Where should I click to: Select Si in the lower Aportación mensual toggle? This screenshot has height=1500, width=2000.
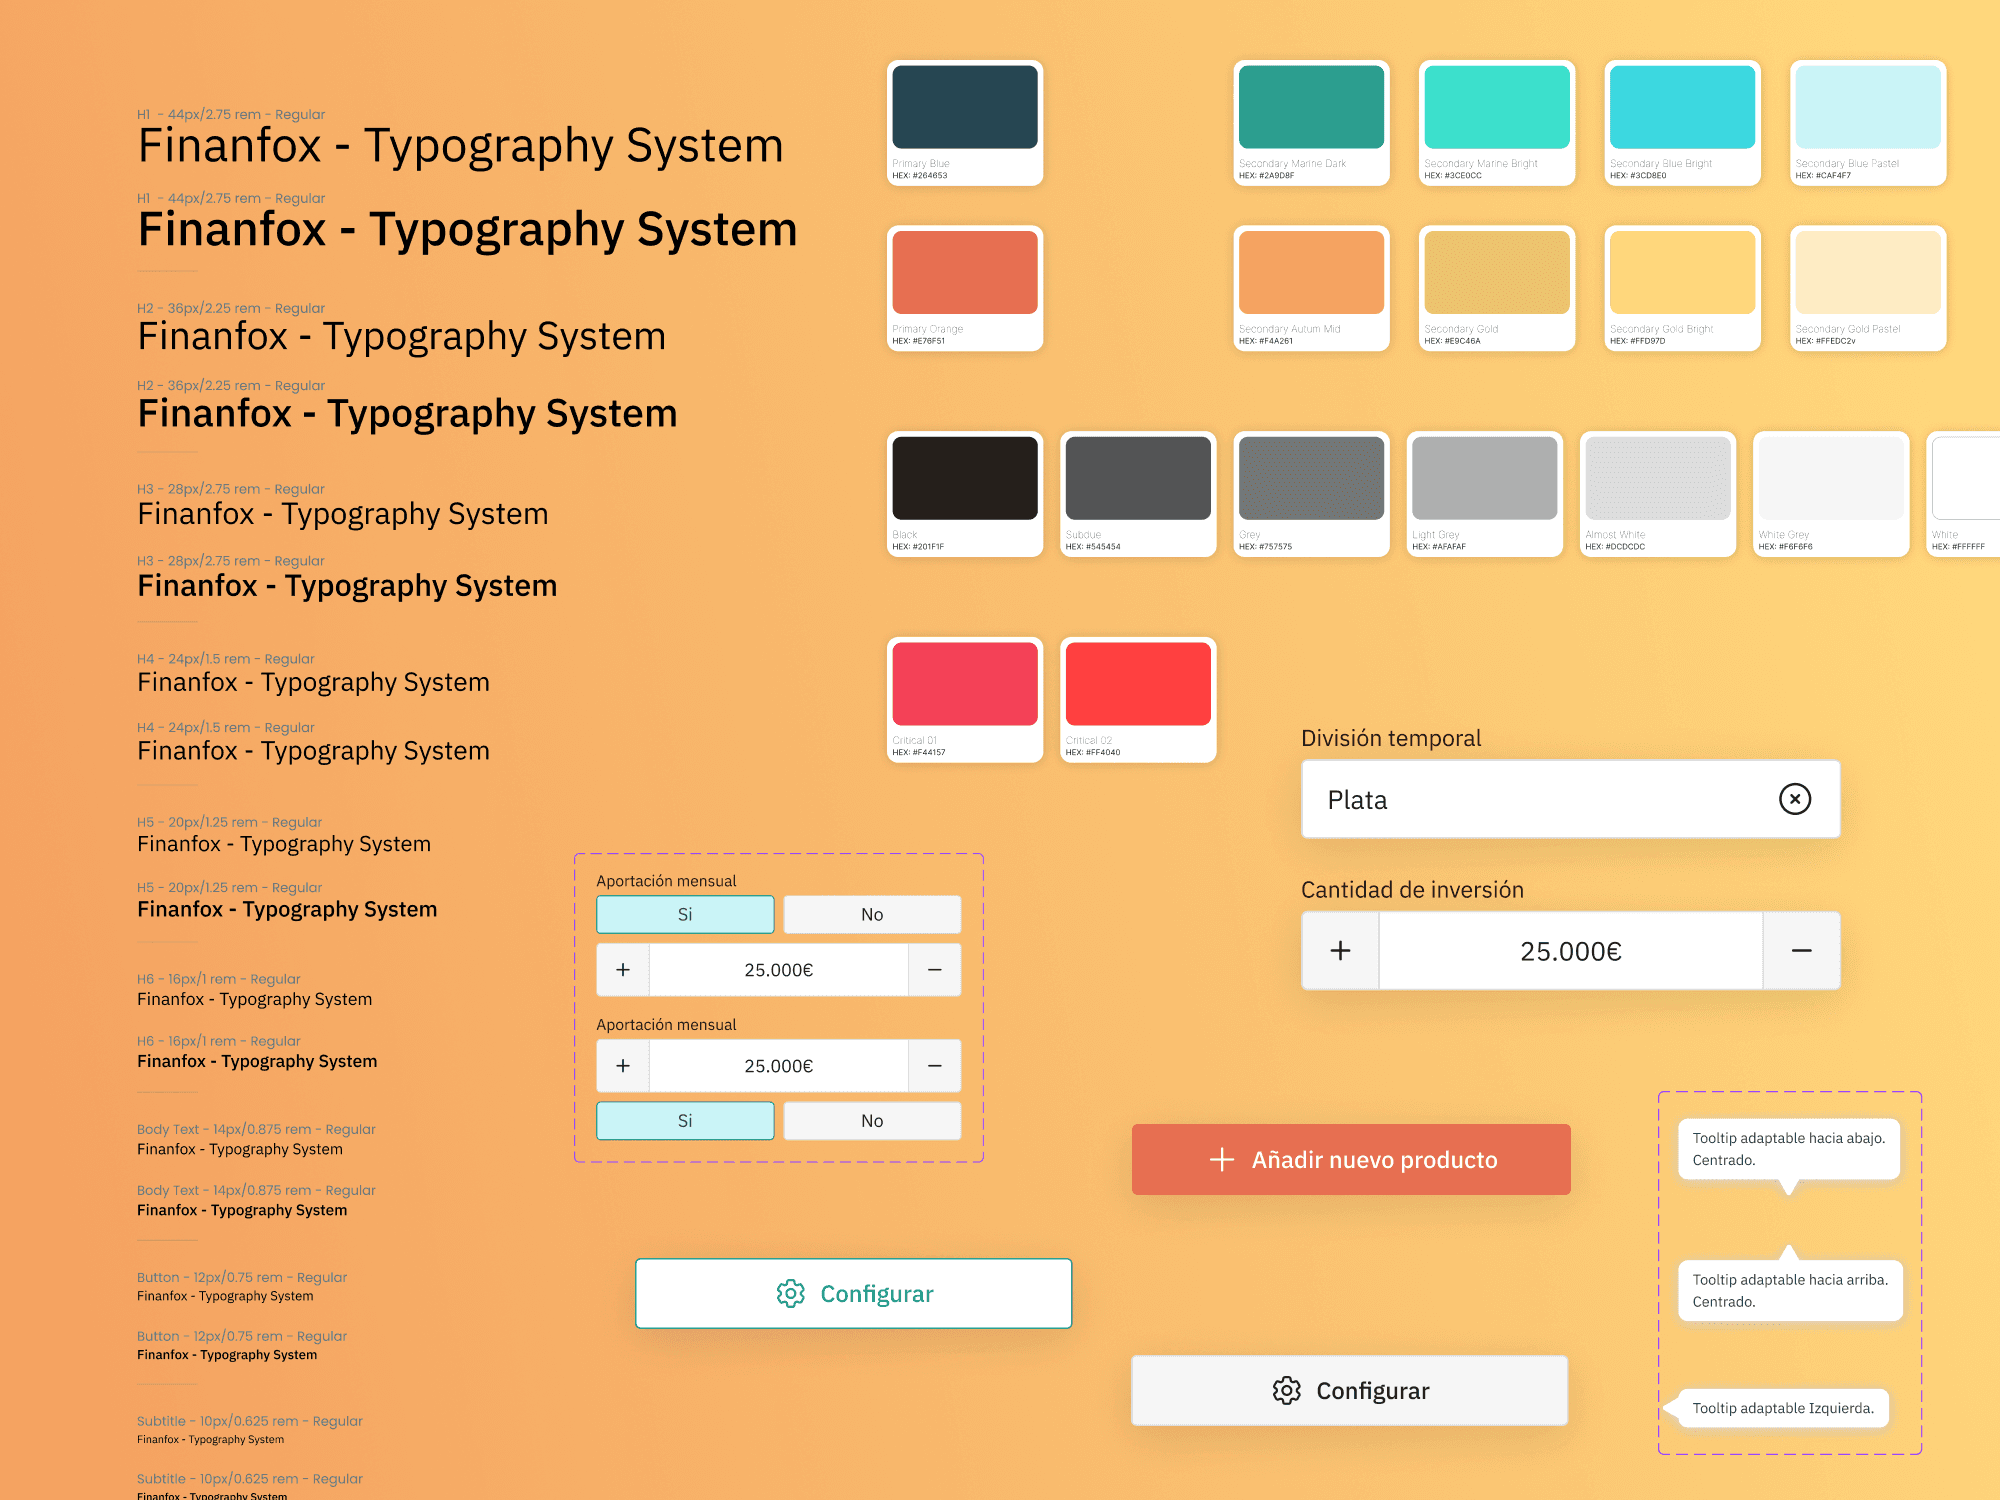685,1121
